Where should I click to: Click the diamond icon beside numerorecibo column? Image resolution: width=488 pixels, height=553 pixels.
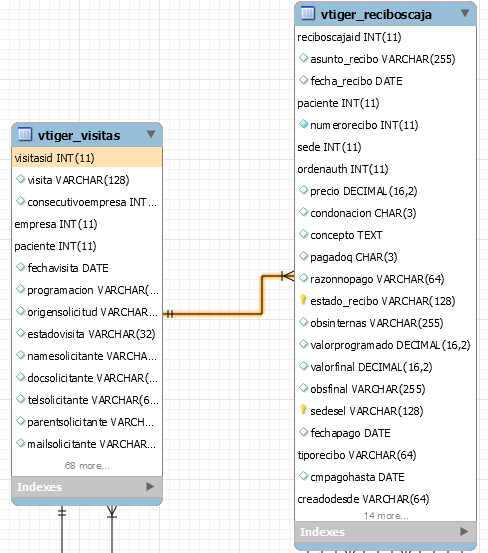tap(303, 124)
